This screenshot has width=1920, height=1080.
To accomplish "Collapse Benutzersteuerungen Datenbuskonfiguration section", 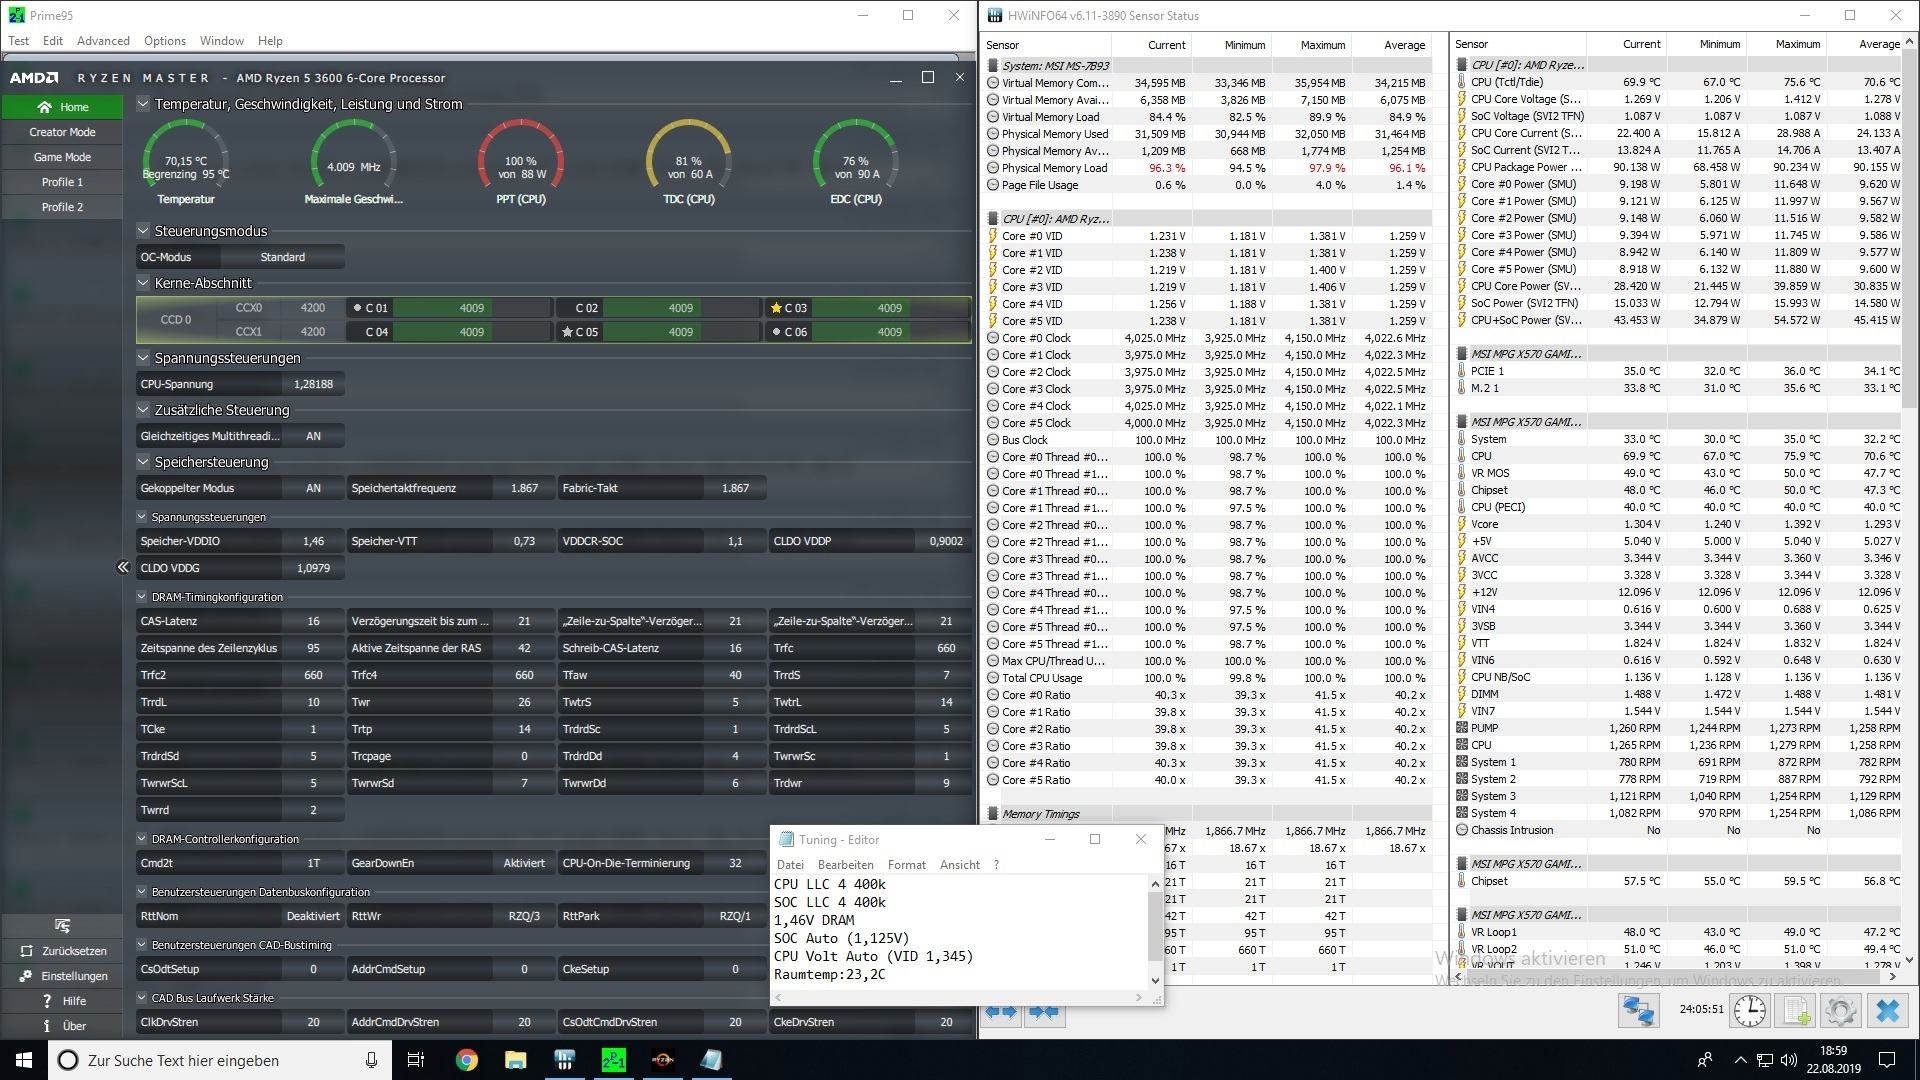I will point(142,892).
